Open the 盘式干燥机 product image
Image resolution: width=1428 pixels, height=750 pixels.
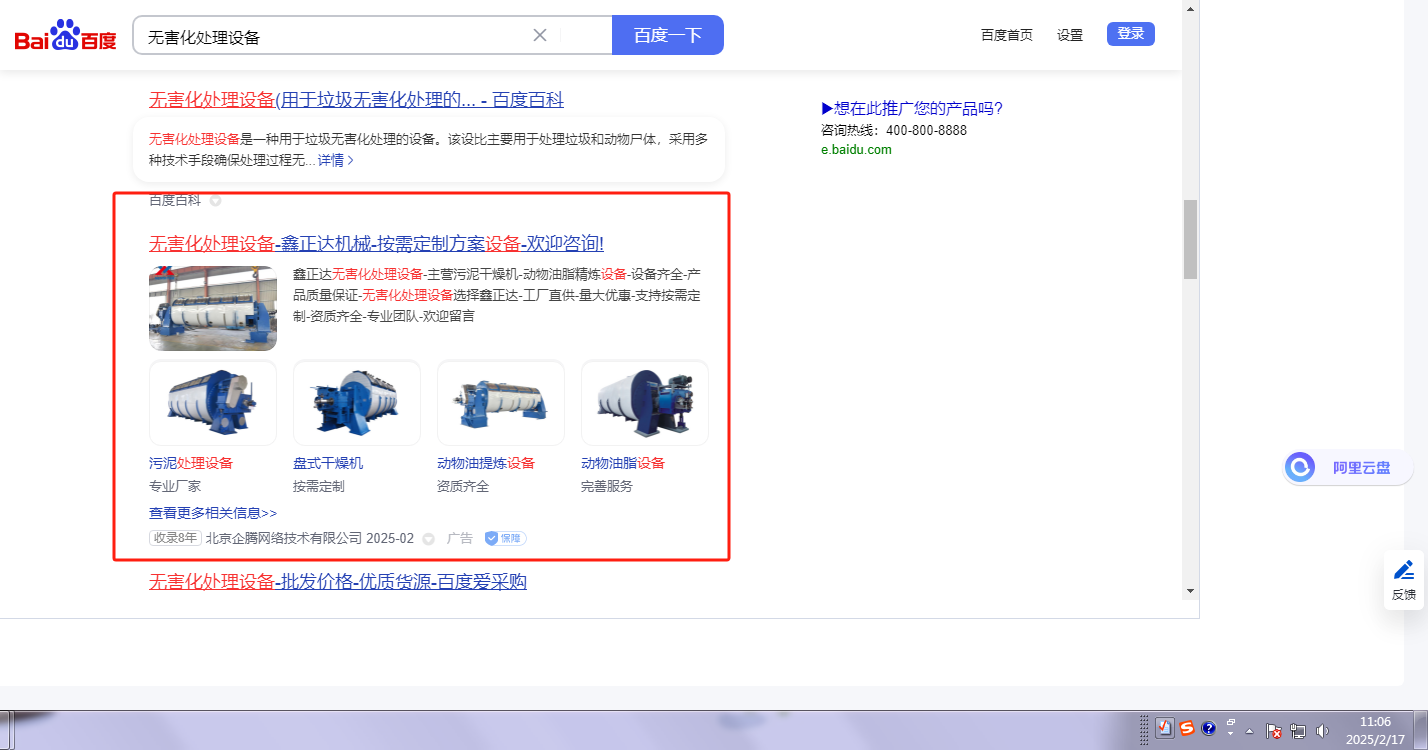(x=357, y=403)
